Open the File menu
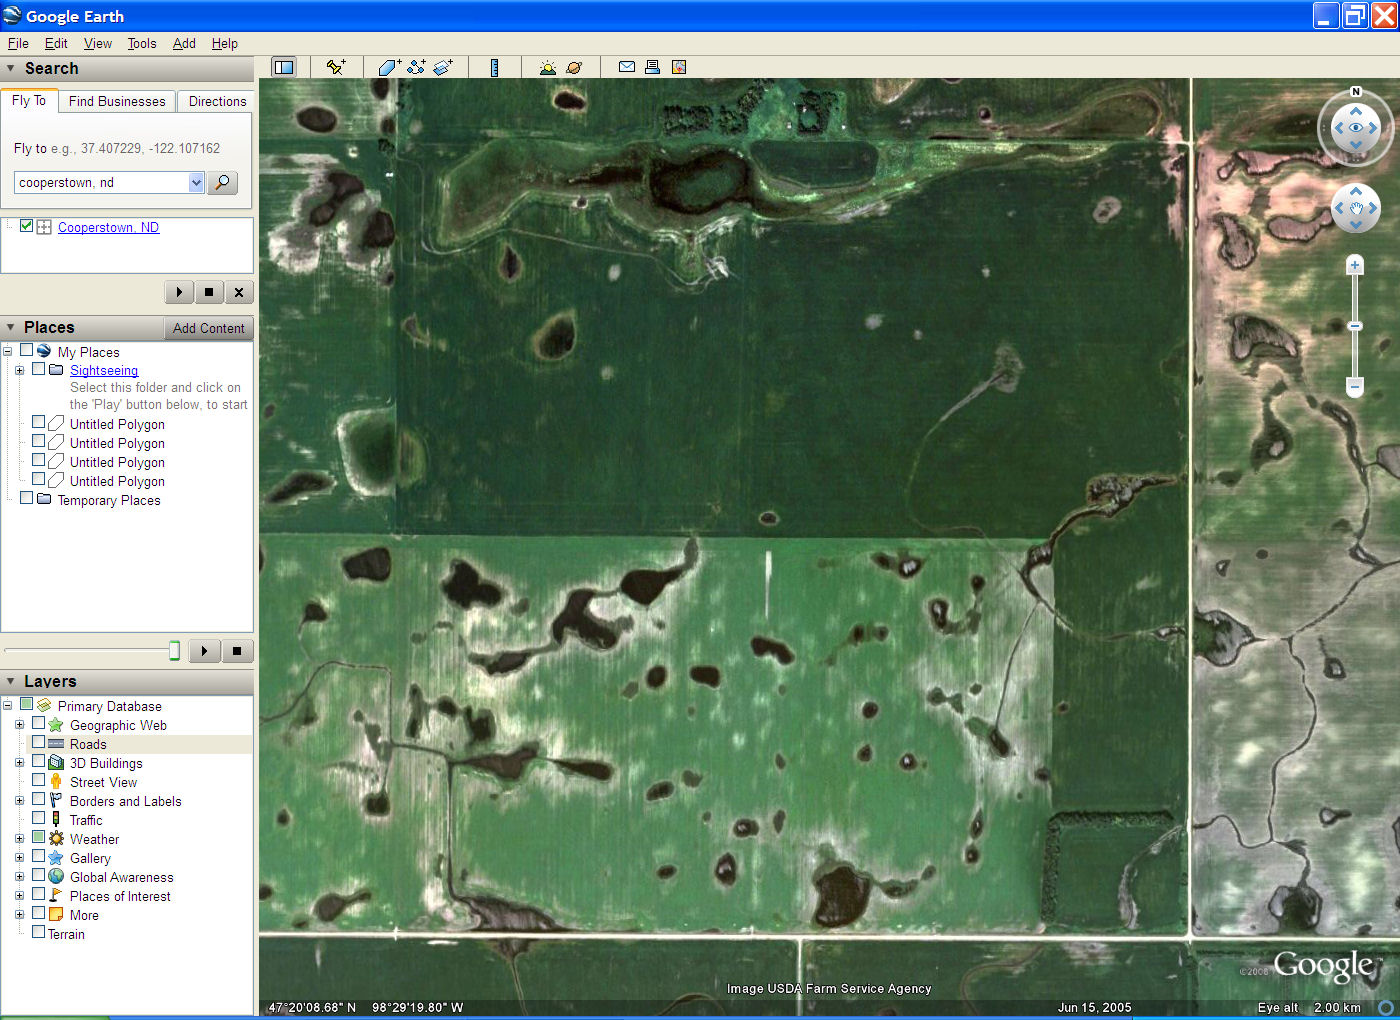The image size is (1400, 1020). point(18,44)
